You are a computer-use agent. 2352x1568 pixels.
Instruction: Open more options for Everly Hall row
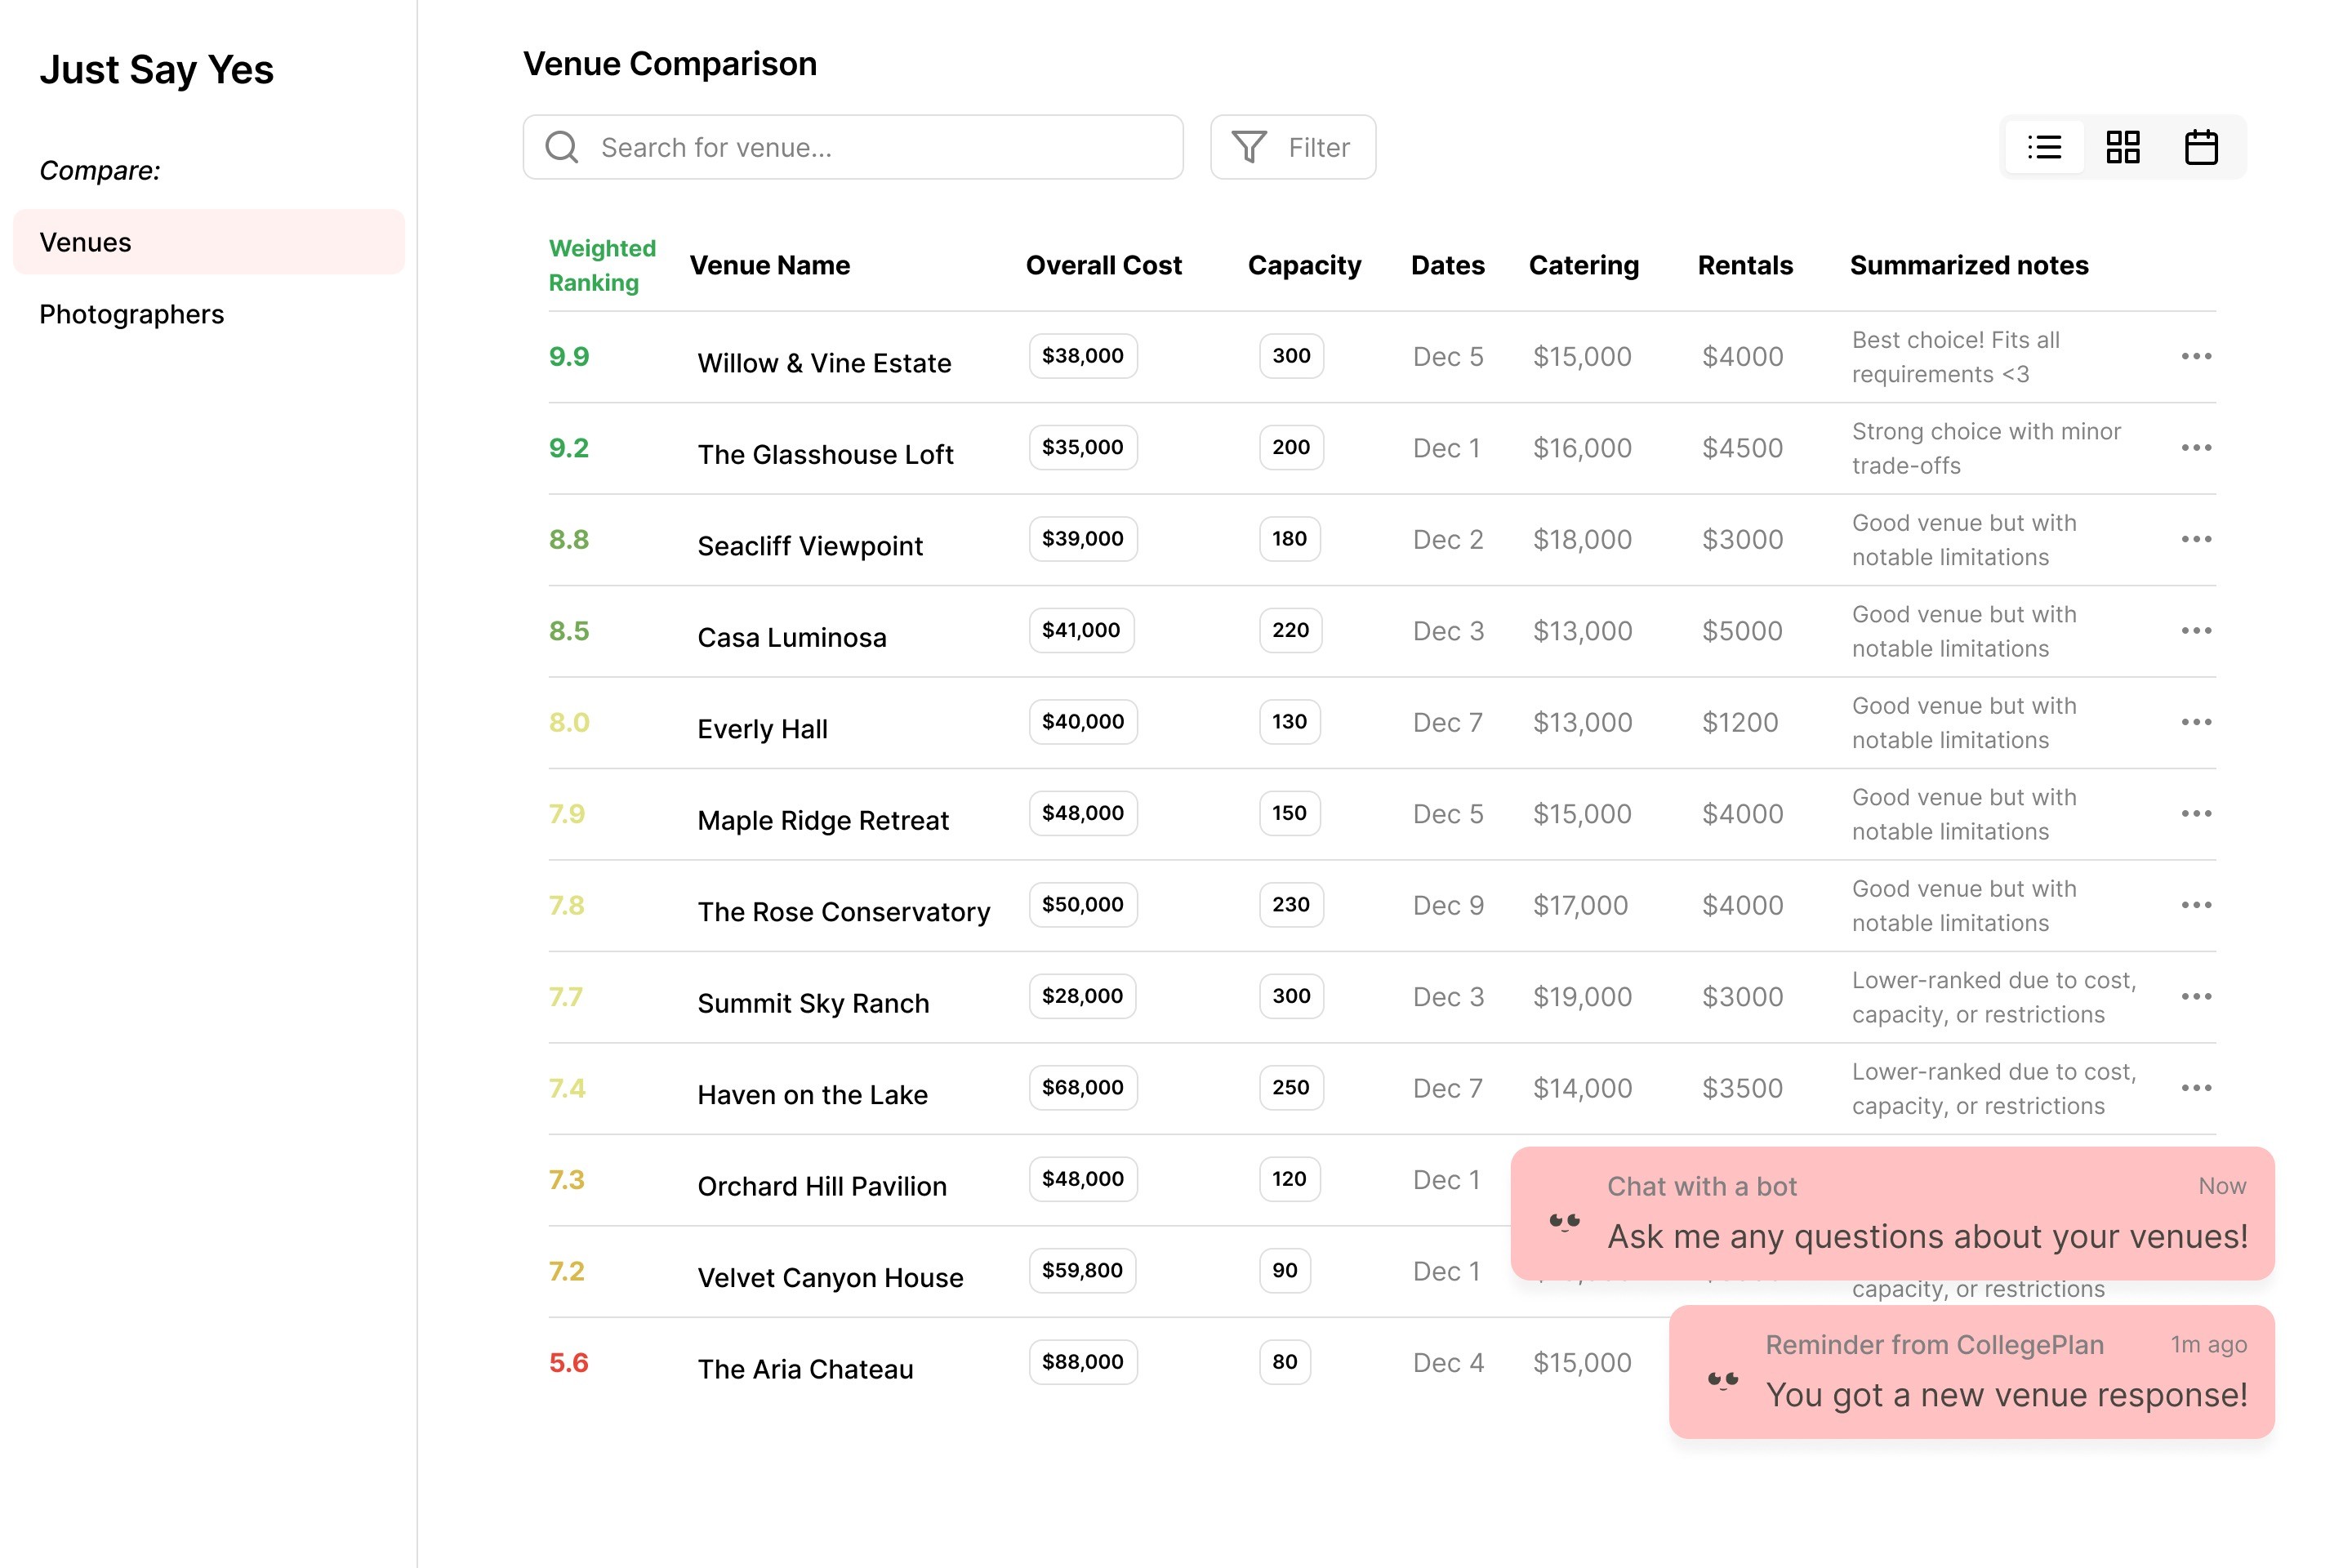[x=2196, y=722]
